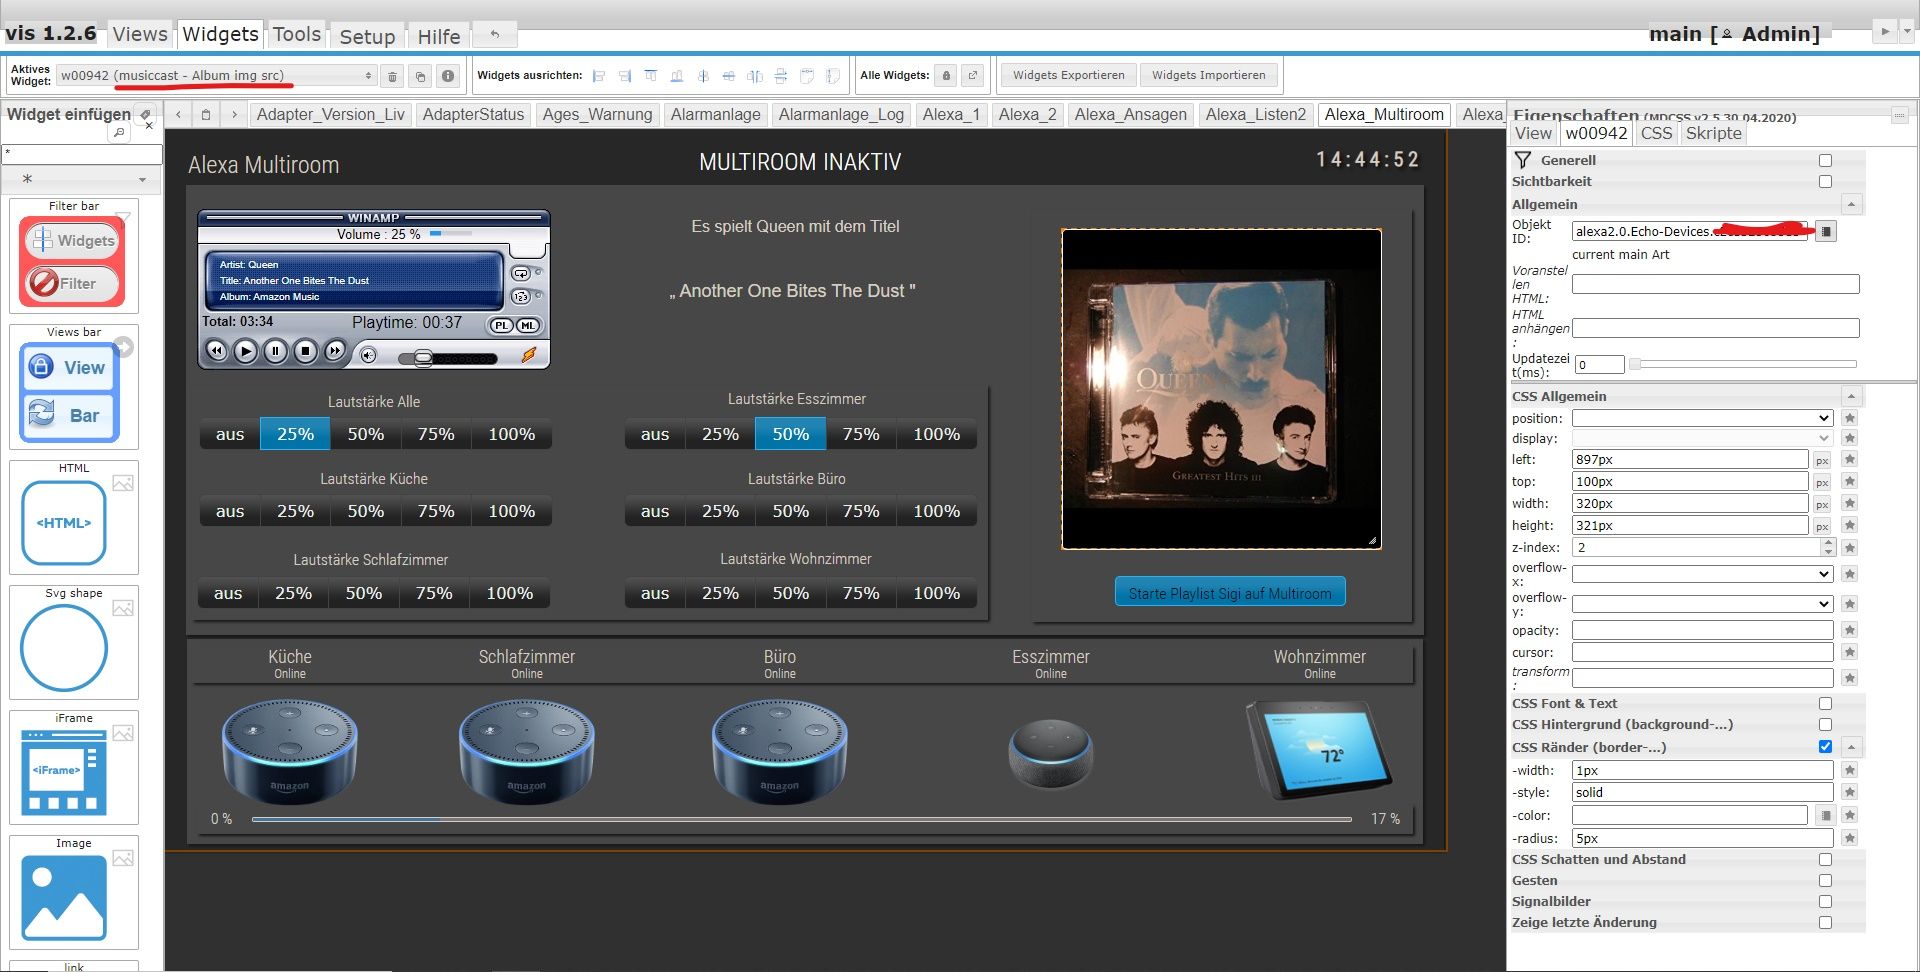Collapse the CSS Ränder section arrow
1920x972 pixels.
(1851, 747)
